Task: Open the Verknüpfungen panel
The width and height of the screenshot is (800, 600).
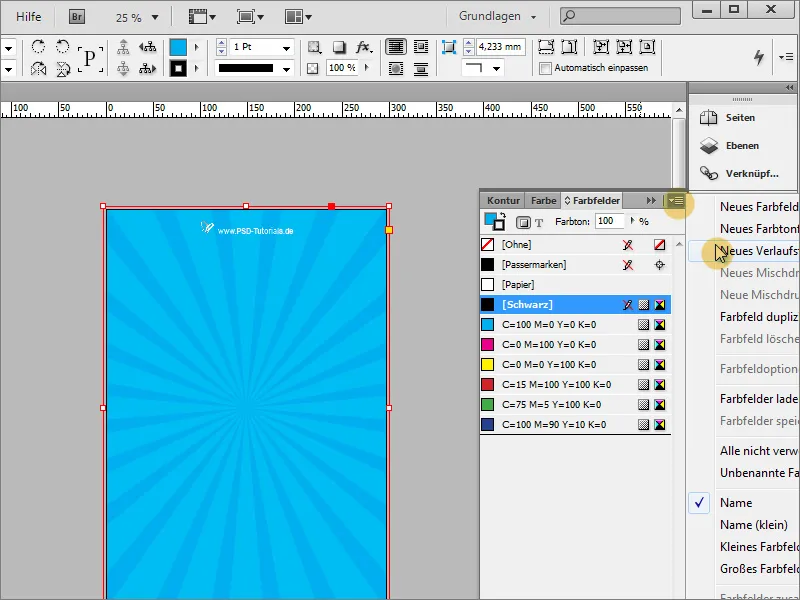Action: point(742,174)
